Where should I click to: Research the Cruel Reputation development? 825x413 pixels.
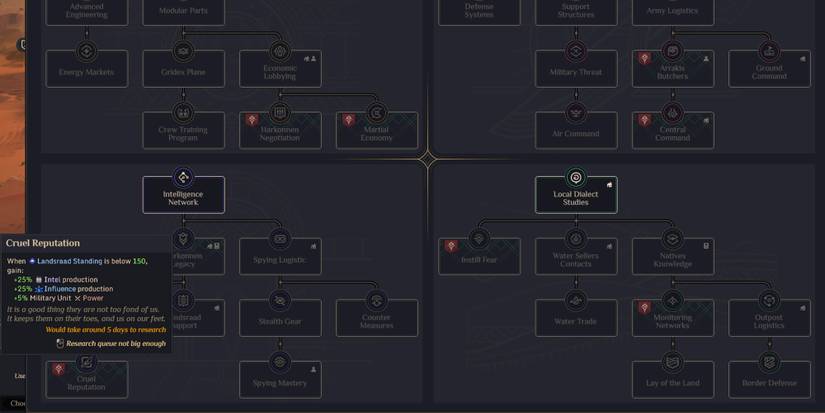[87, 378]
